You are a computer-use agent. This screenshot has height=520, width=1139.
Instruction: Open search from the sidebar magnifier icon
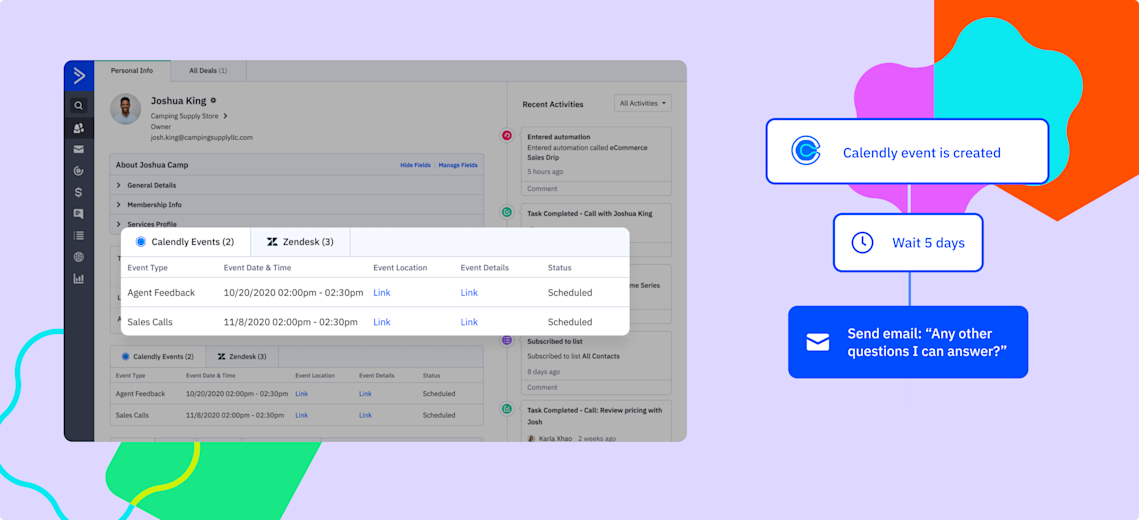click(78, 106)
